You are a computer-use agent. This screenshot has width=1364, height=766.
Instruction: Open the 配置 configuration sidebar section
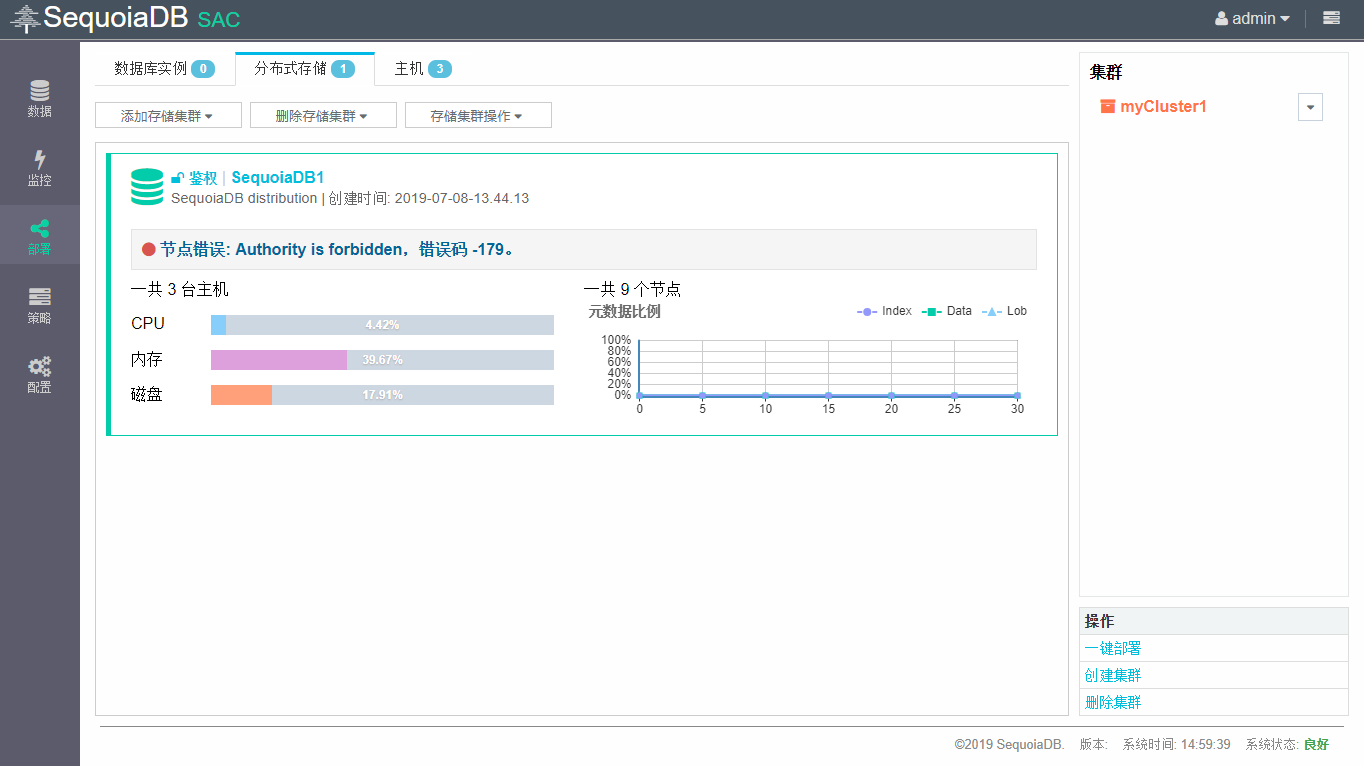[x=40, y=374]
